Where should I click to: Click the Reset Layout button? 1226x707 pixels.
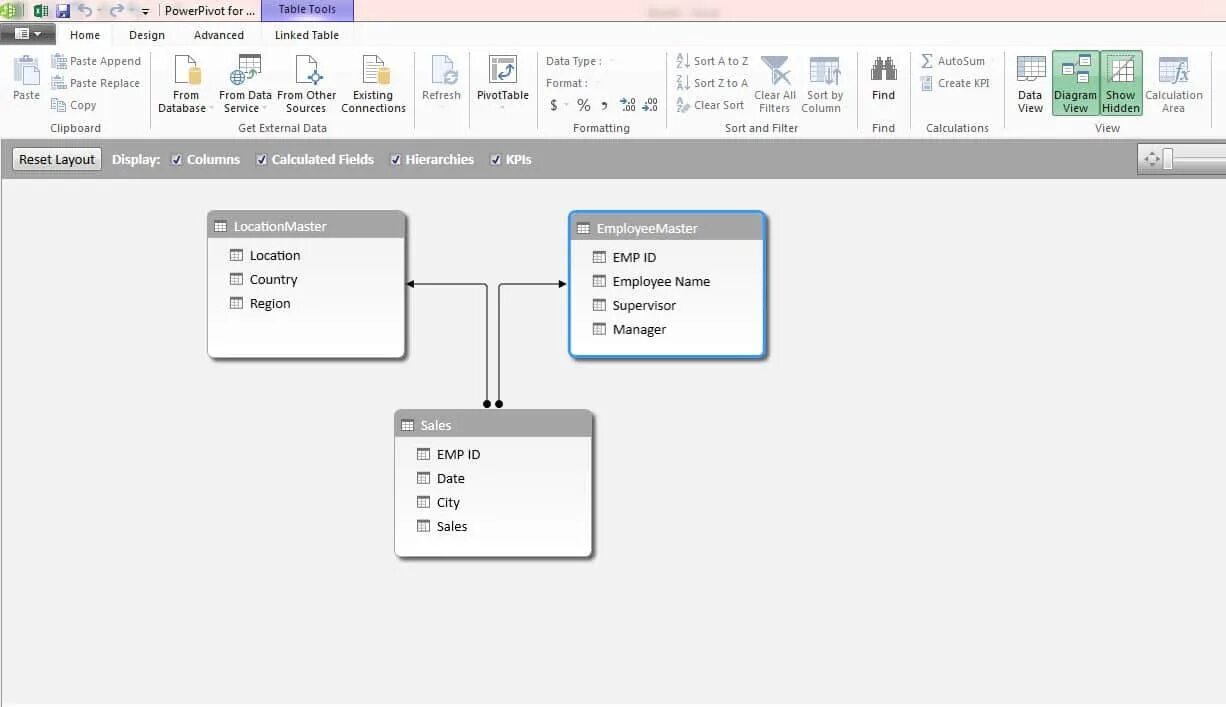coord(57,159)
